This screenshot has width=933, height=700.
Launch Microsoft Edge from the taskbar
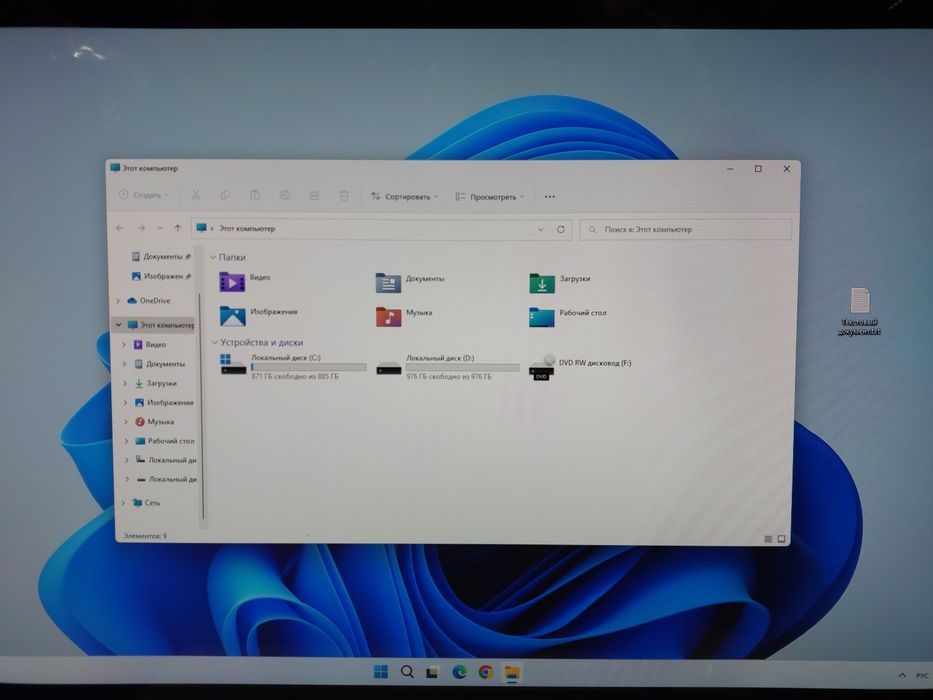(x=459, y=672)
